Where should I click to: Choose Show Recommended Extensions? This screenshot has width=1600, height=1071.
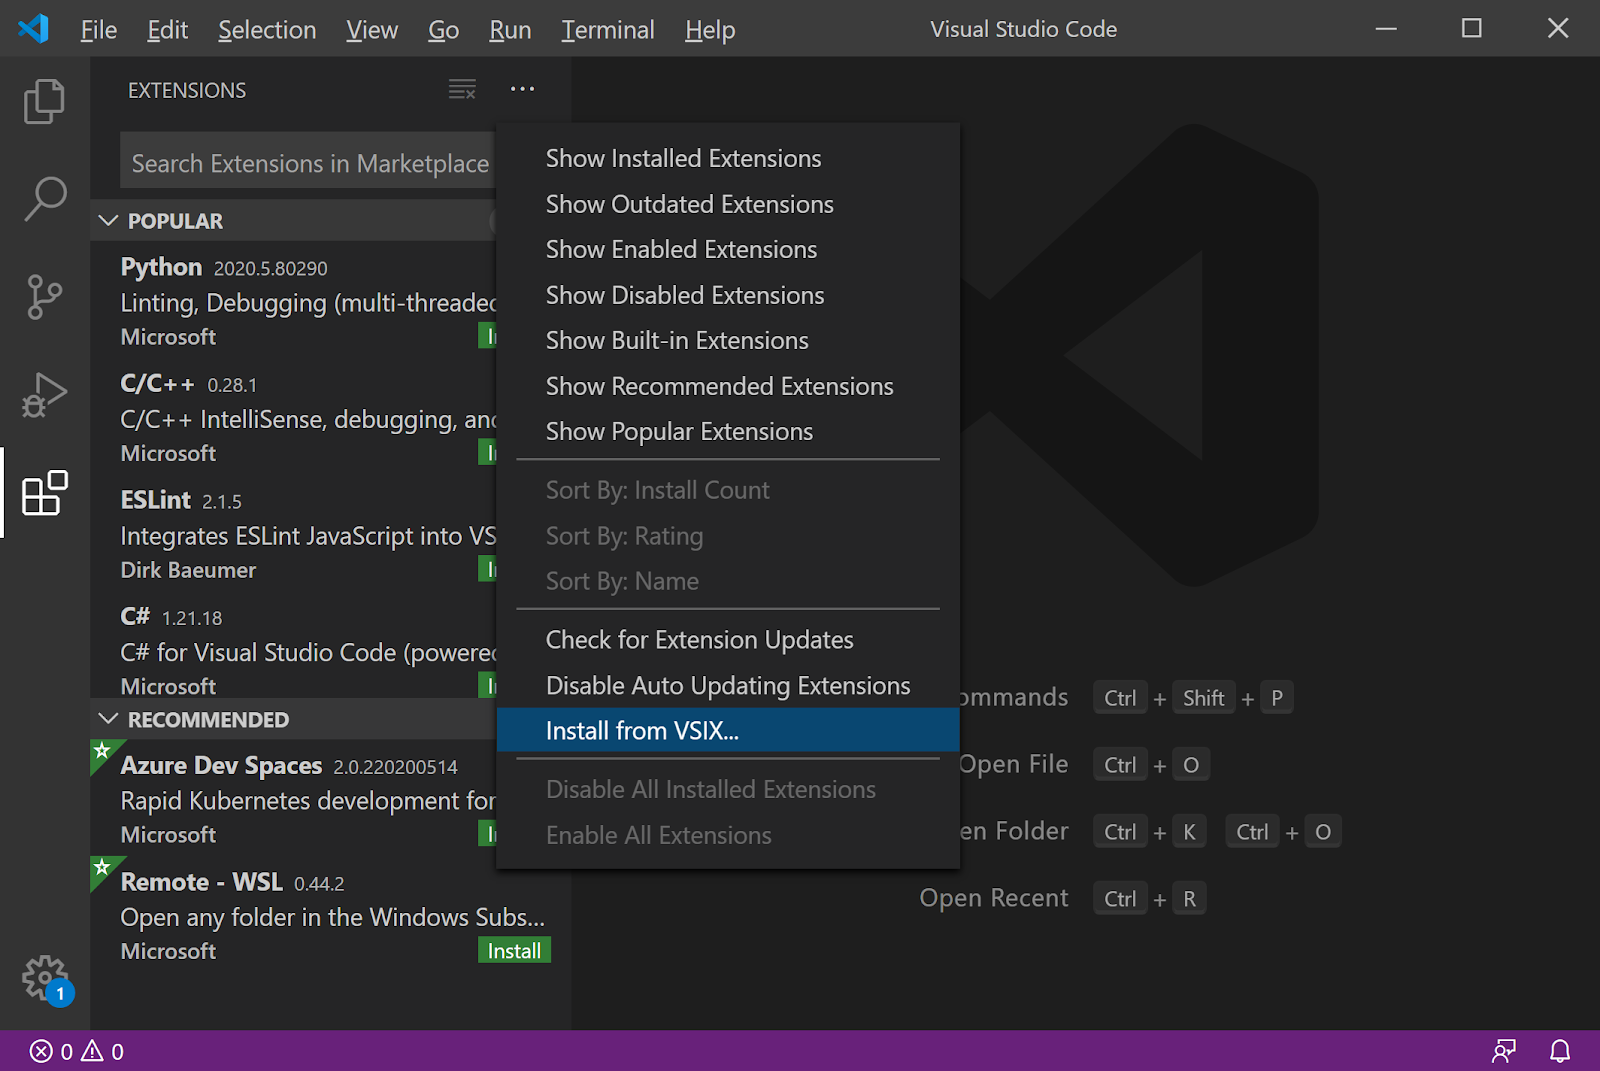(728, 386)
